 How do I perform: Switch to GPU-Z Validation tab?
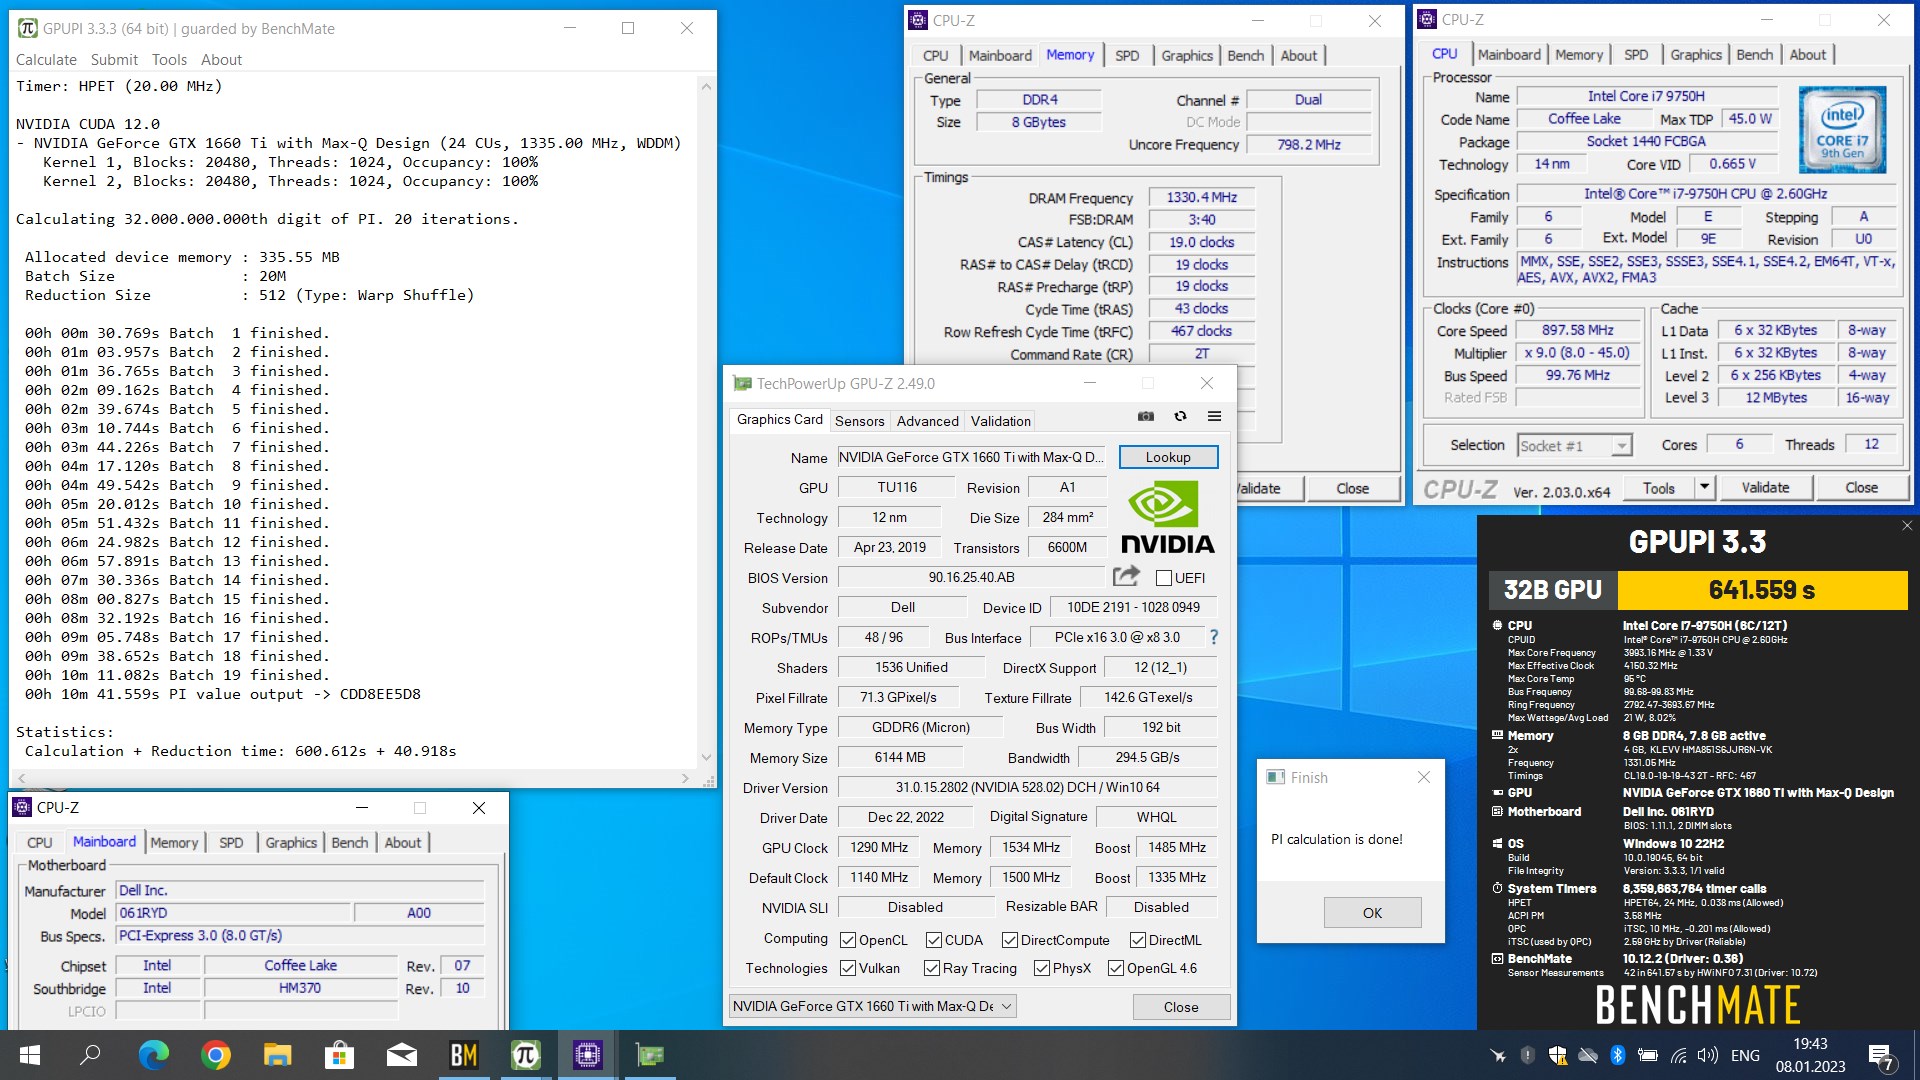(1000, 421)
